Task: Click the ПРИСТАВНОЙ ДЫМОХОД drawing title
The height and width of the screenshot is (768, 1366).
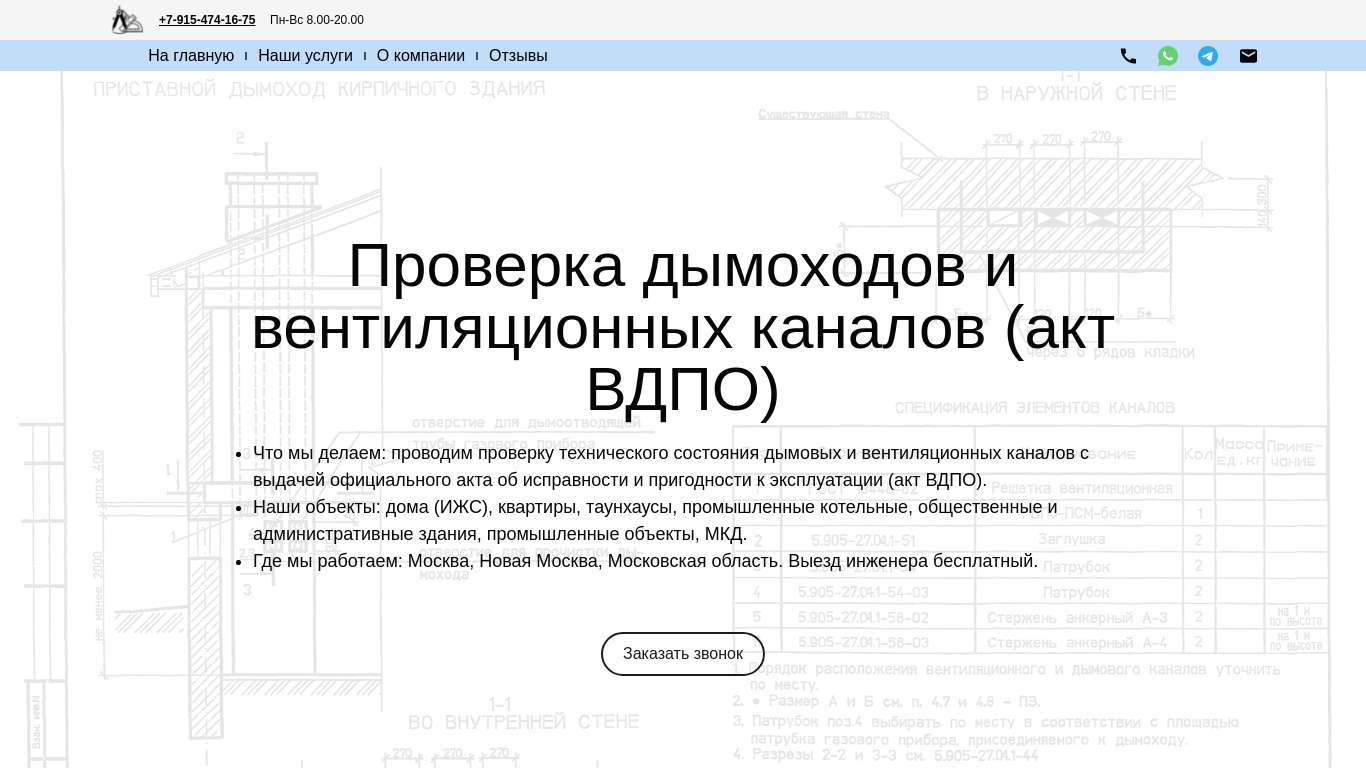Action: 319,89
